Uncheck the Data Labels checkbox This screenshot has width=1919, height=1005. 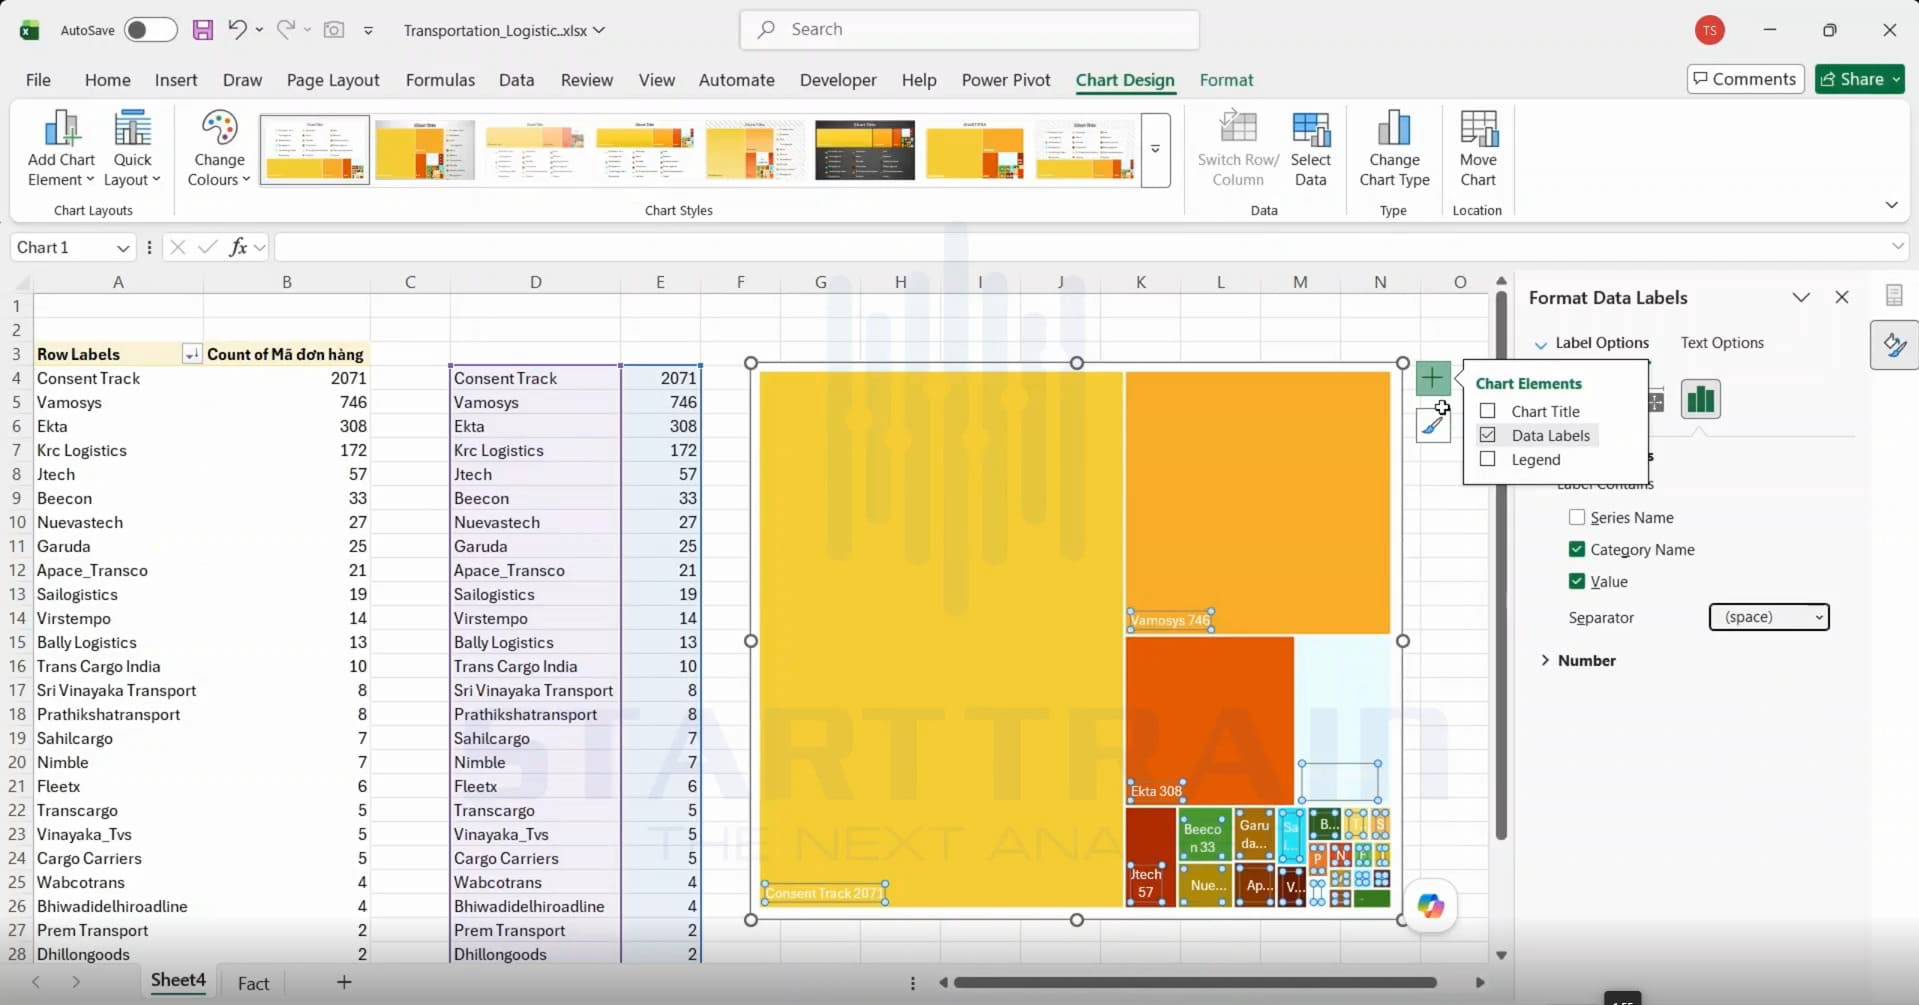(1488, 435)
